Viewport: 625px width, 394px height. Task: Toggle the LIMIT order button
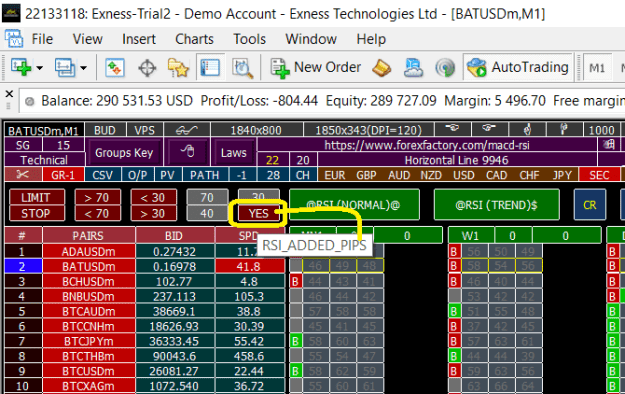36,197
